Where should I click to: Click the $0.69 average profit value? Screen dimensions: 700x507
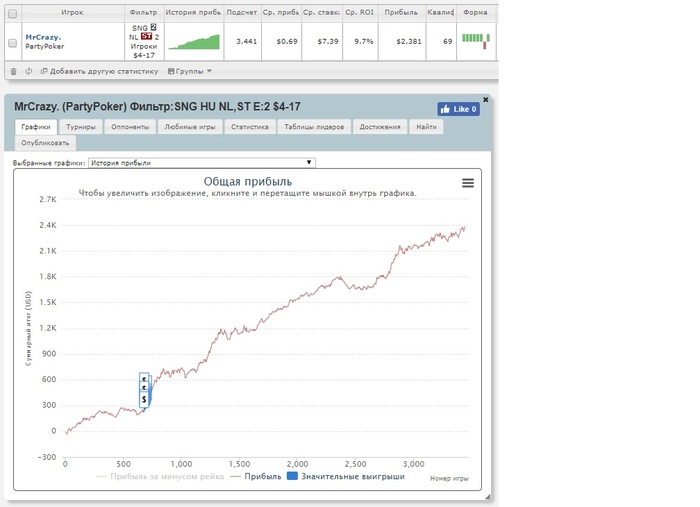pyautogui.click(x=287, y=42)
